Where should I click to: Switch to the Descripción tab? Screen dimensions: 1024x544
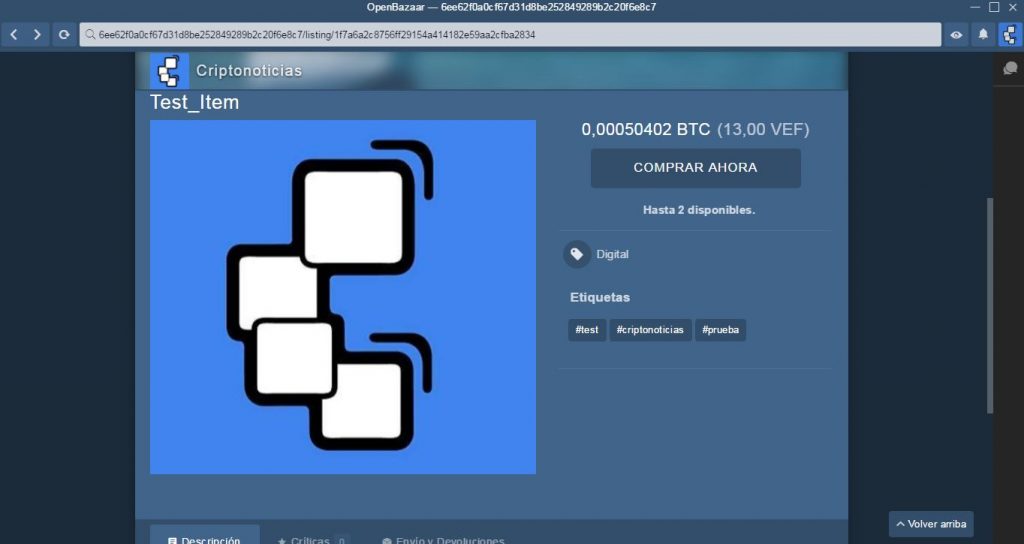[204, 536]
